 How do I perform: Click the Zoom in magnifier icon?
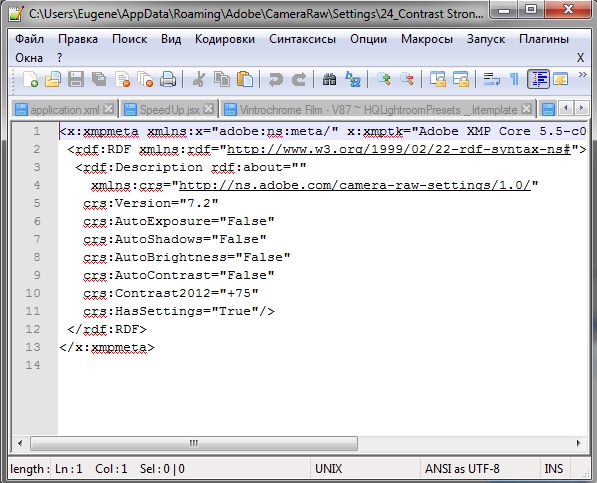[x=383, y=79]
